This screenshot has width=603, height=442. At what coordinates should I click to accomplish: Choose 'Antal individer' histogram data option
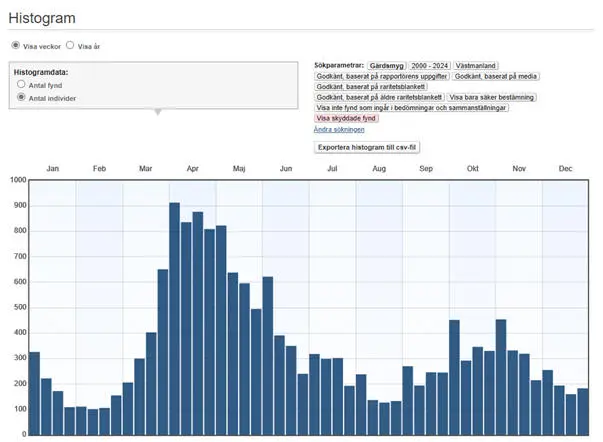pyautogui.click(x=21, y=98)
